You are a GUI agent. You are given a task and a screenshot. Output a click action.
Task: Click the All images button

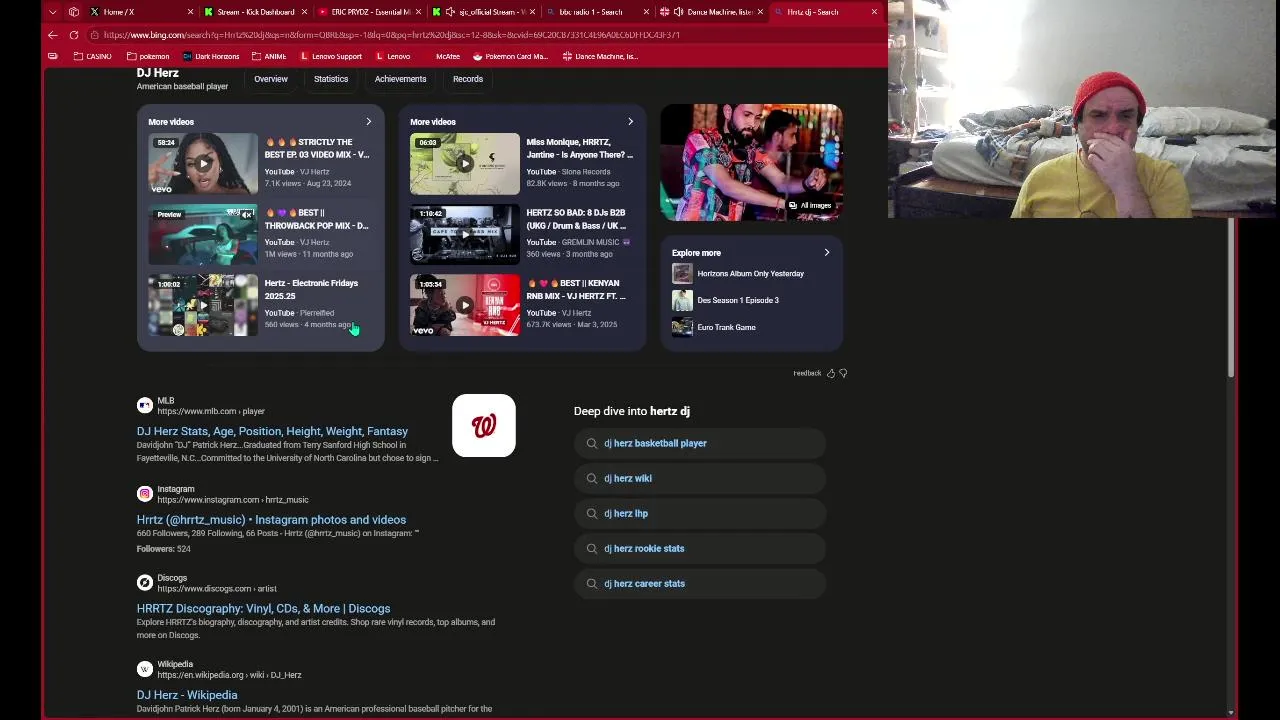[x=810, y=205]
